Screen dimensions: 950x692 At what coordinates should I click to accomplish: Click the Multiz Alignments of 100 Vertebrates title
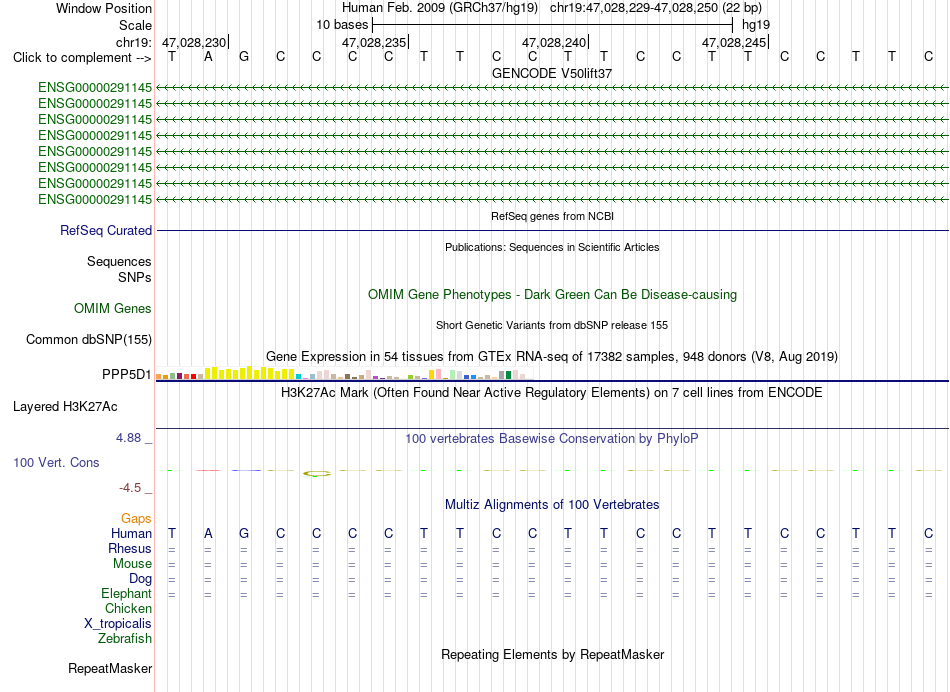pos(552,505)
